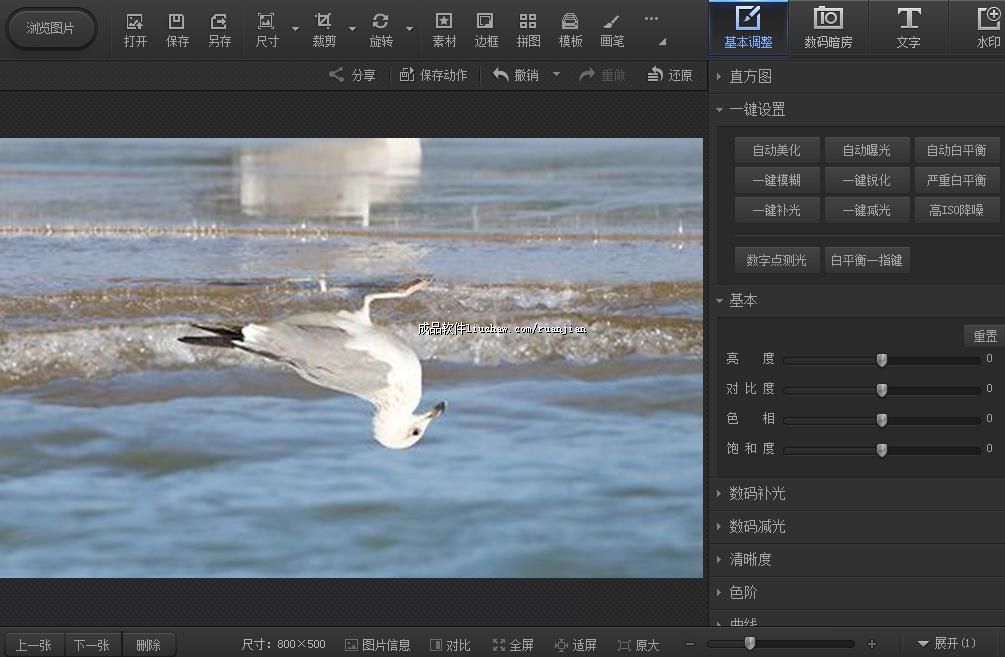This screenshot has width=1005, height=657.
Task: Select the 裁剪 (Crop) tool icon
Action: [x=324, y=22]
